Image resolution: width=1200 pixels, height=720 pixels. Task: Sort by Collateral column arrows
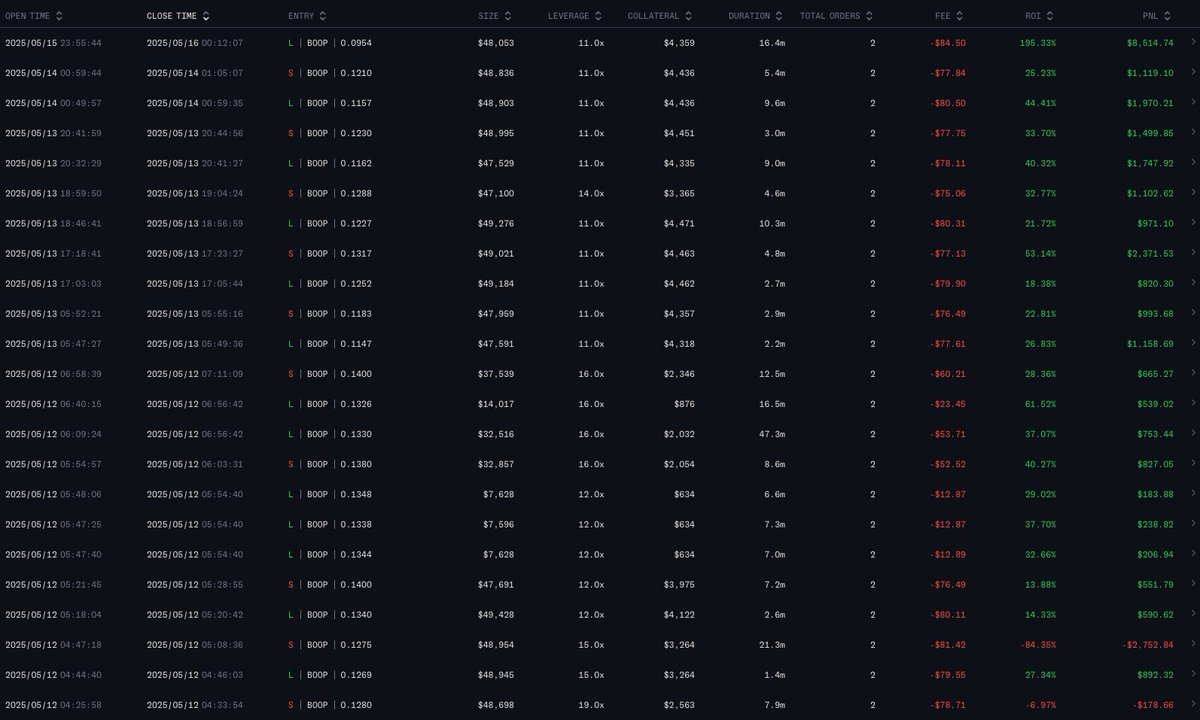[x=689, y=16]
